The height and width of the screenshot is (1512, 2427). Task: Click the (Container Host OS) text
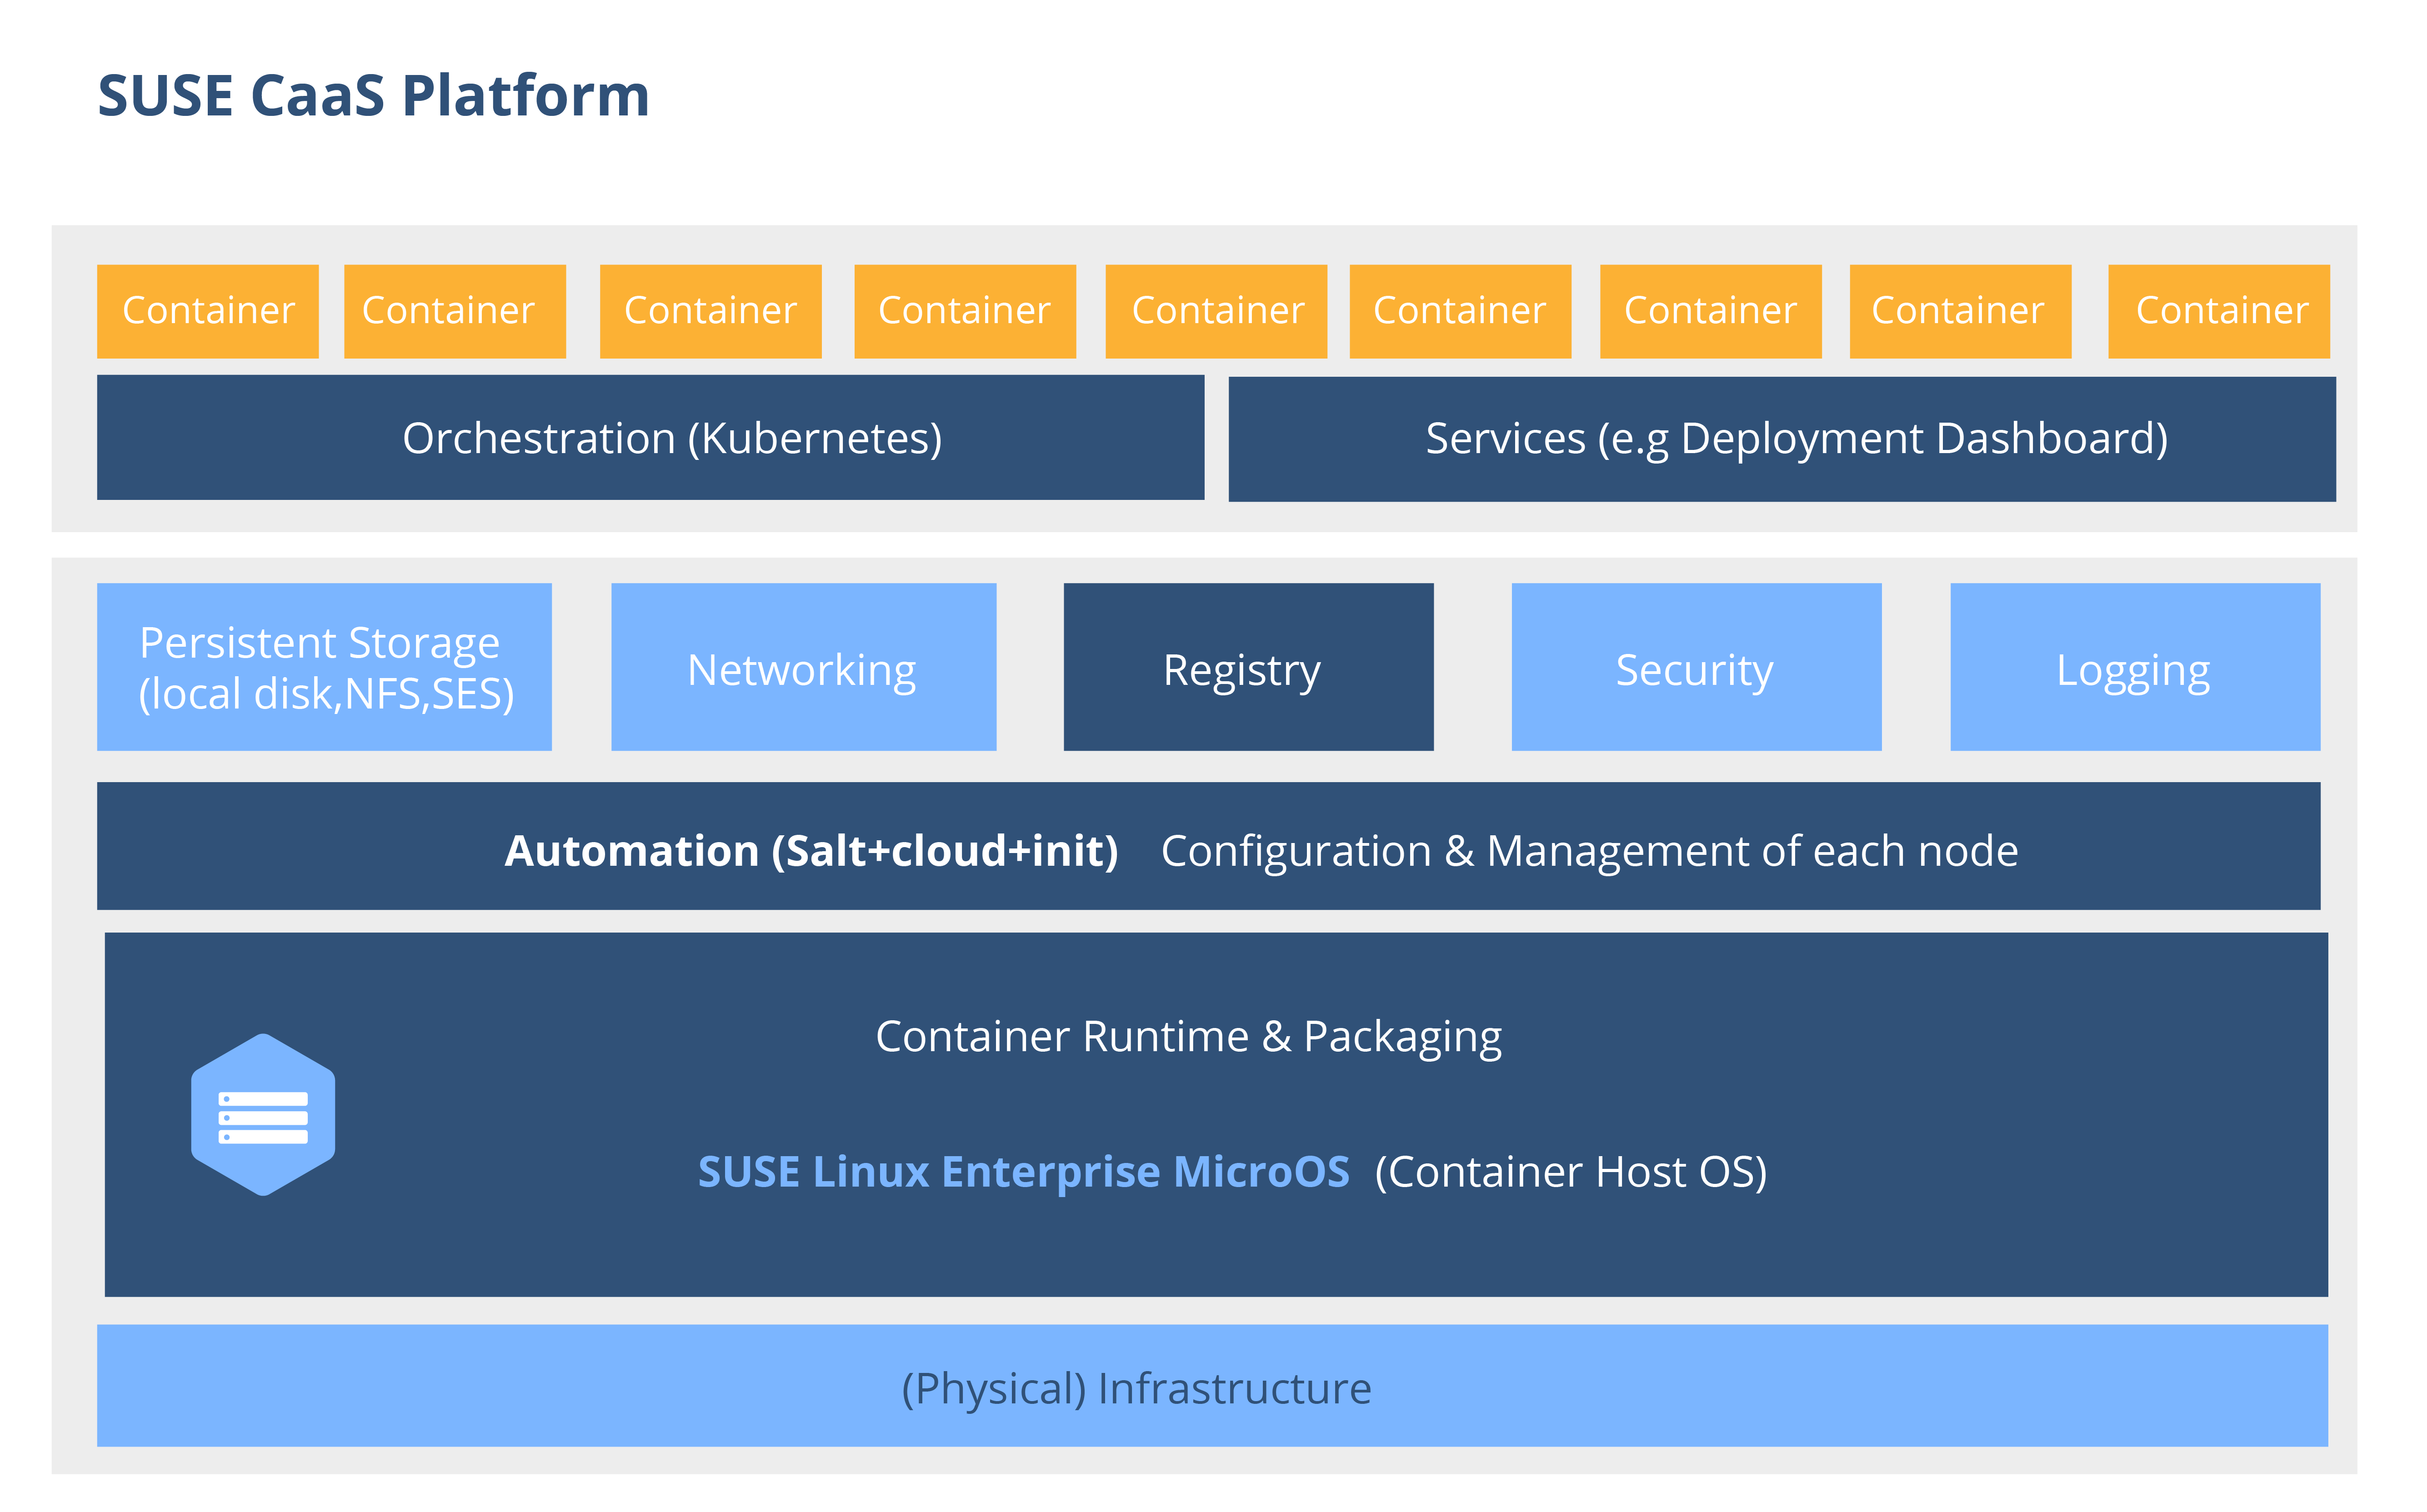pos(1571,1172)
